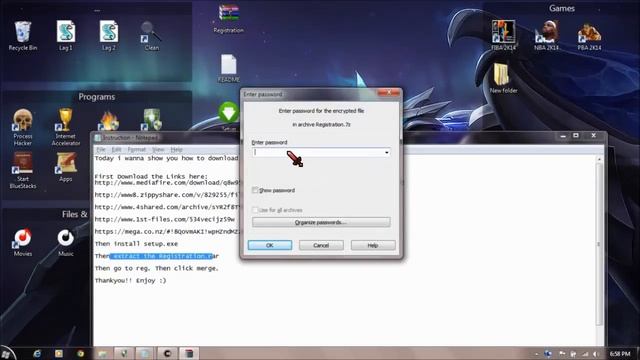Click Cancel in the password dialog

pyautogui.click(x=321, y=245)
